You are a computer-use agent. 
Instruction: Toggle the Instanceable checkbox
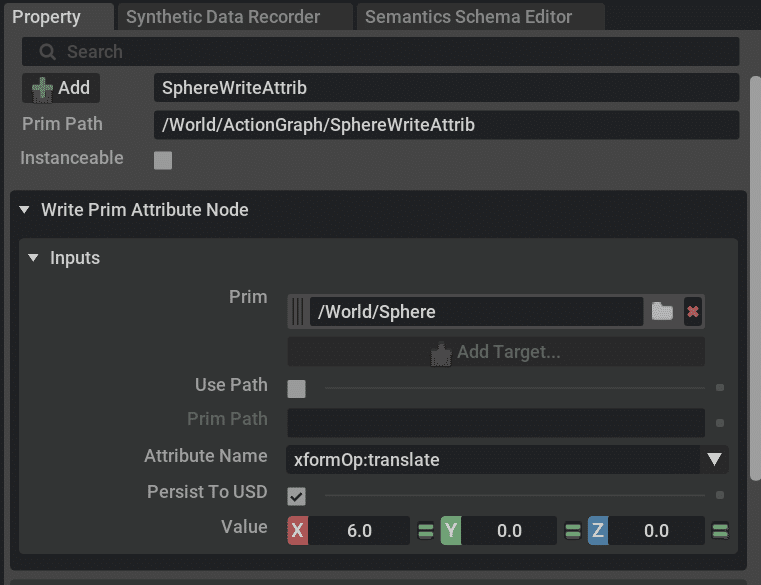pyautogui.click(x=163, y=160)
